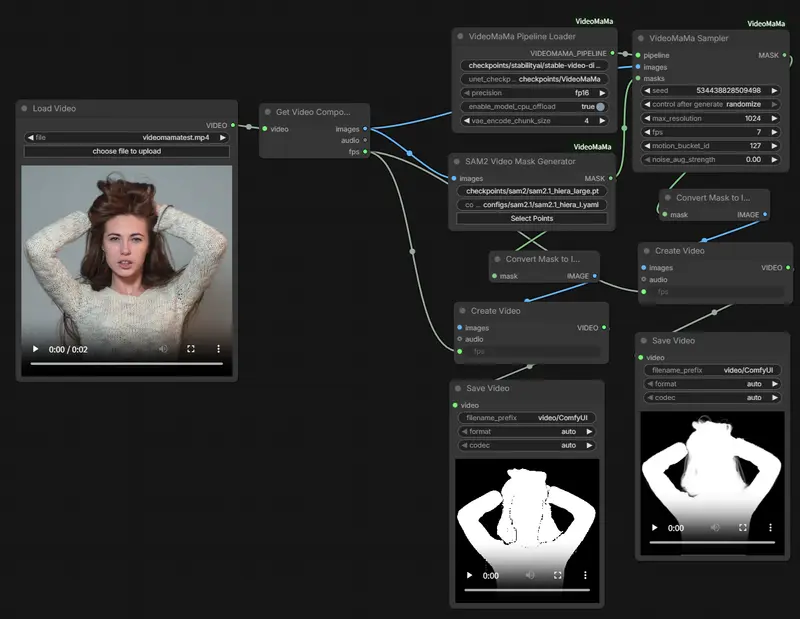
Task: Open the file videomamatest.mp4 selector
Action: point(127,137)
